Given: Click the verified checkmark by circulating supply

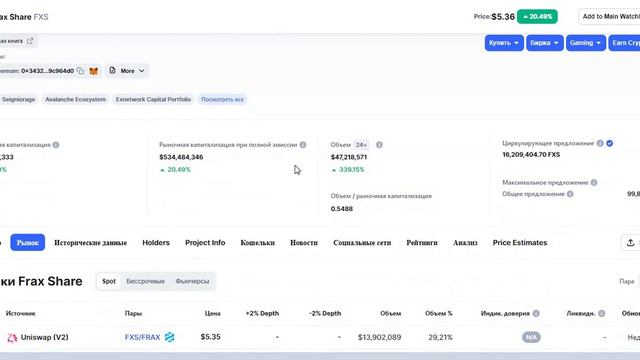Looking at the screenshot, I should (609, 143).
